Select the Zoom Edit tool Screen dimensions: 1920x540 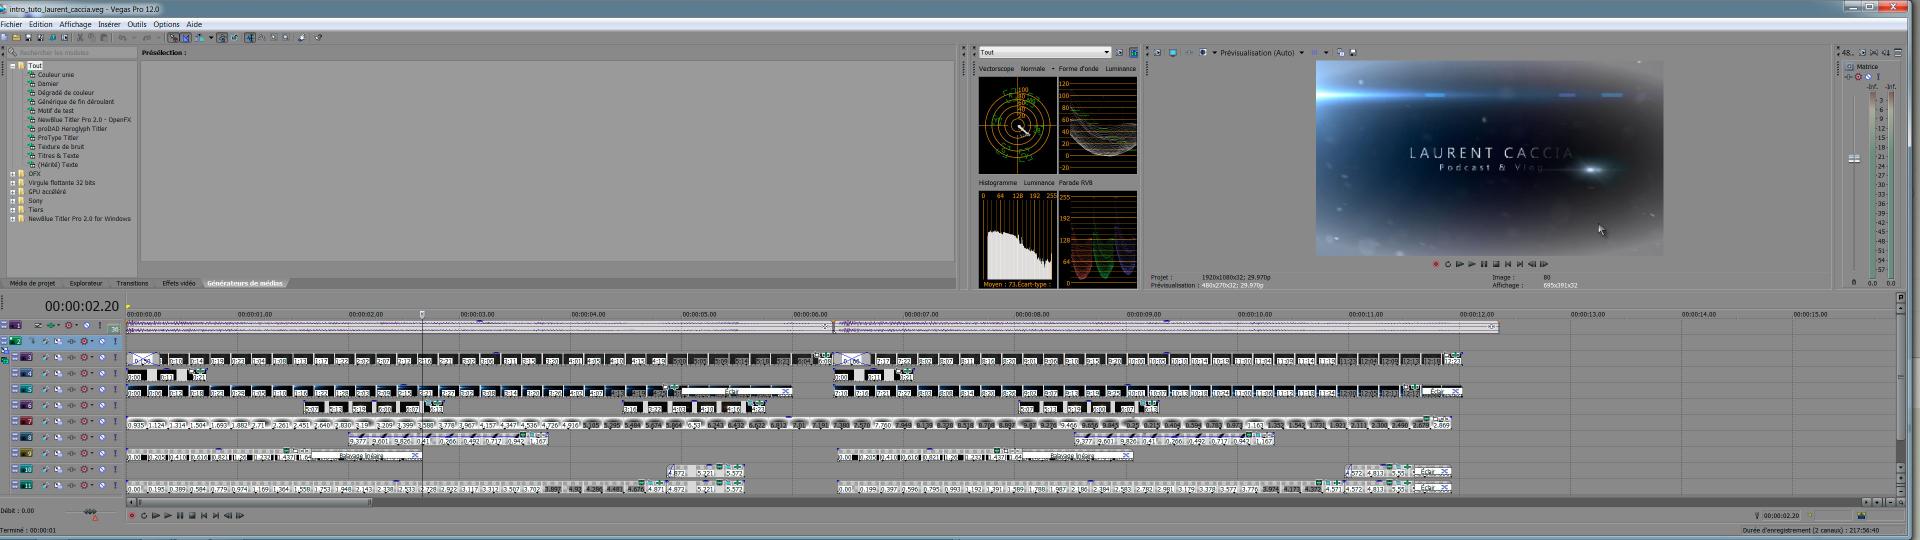(285, 37)
